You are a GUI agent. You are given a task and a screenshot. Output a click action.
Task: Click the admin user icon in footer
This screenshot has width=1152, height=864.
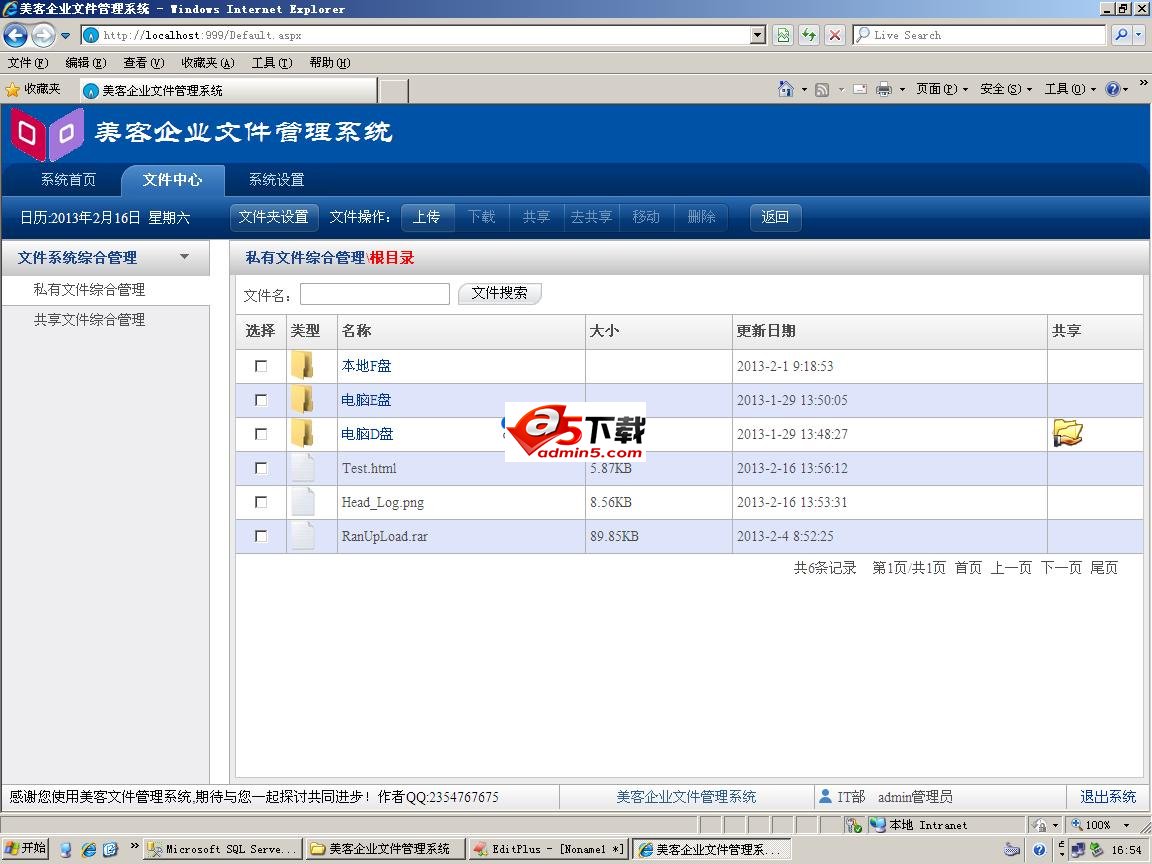pyautogui.click(x=825, y=796)
